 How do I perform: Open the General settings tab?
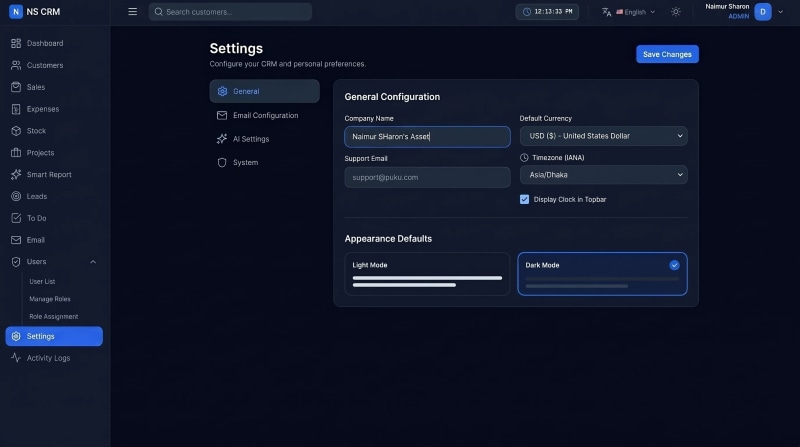coord(265,91)
